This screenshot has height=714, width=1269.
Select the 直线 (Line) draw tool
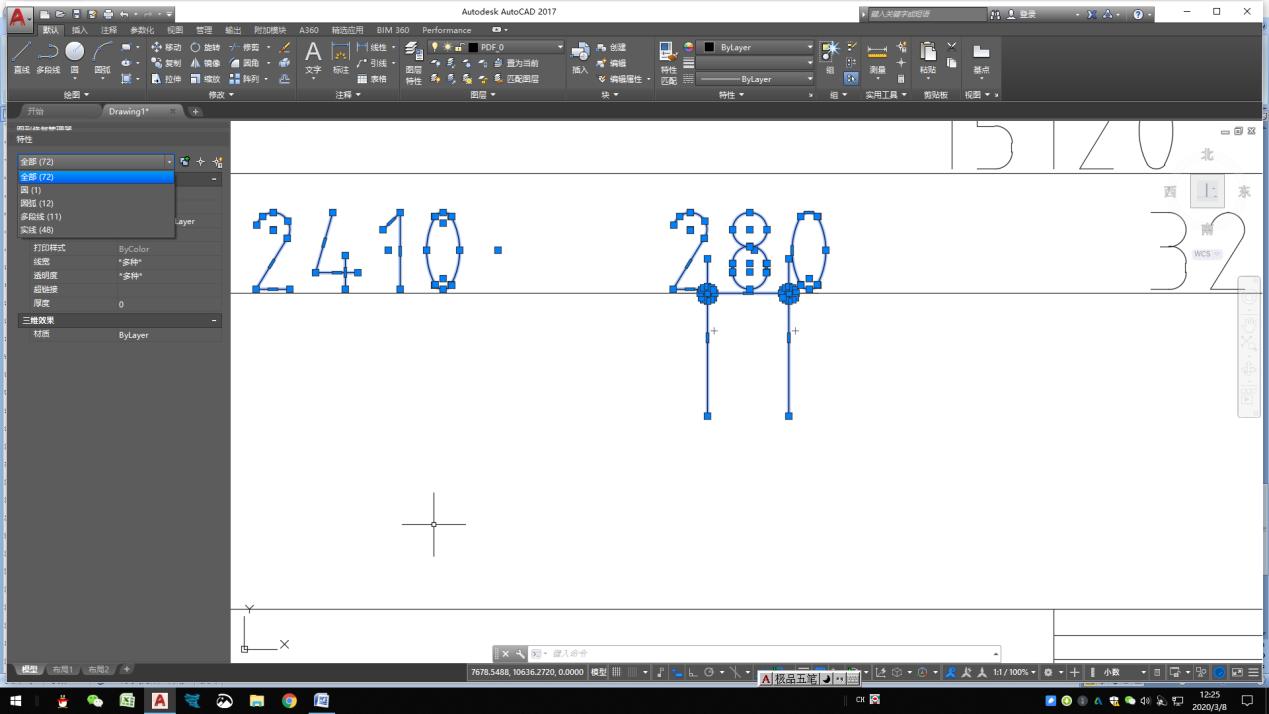[x=21, y=56]
